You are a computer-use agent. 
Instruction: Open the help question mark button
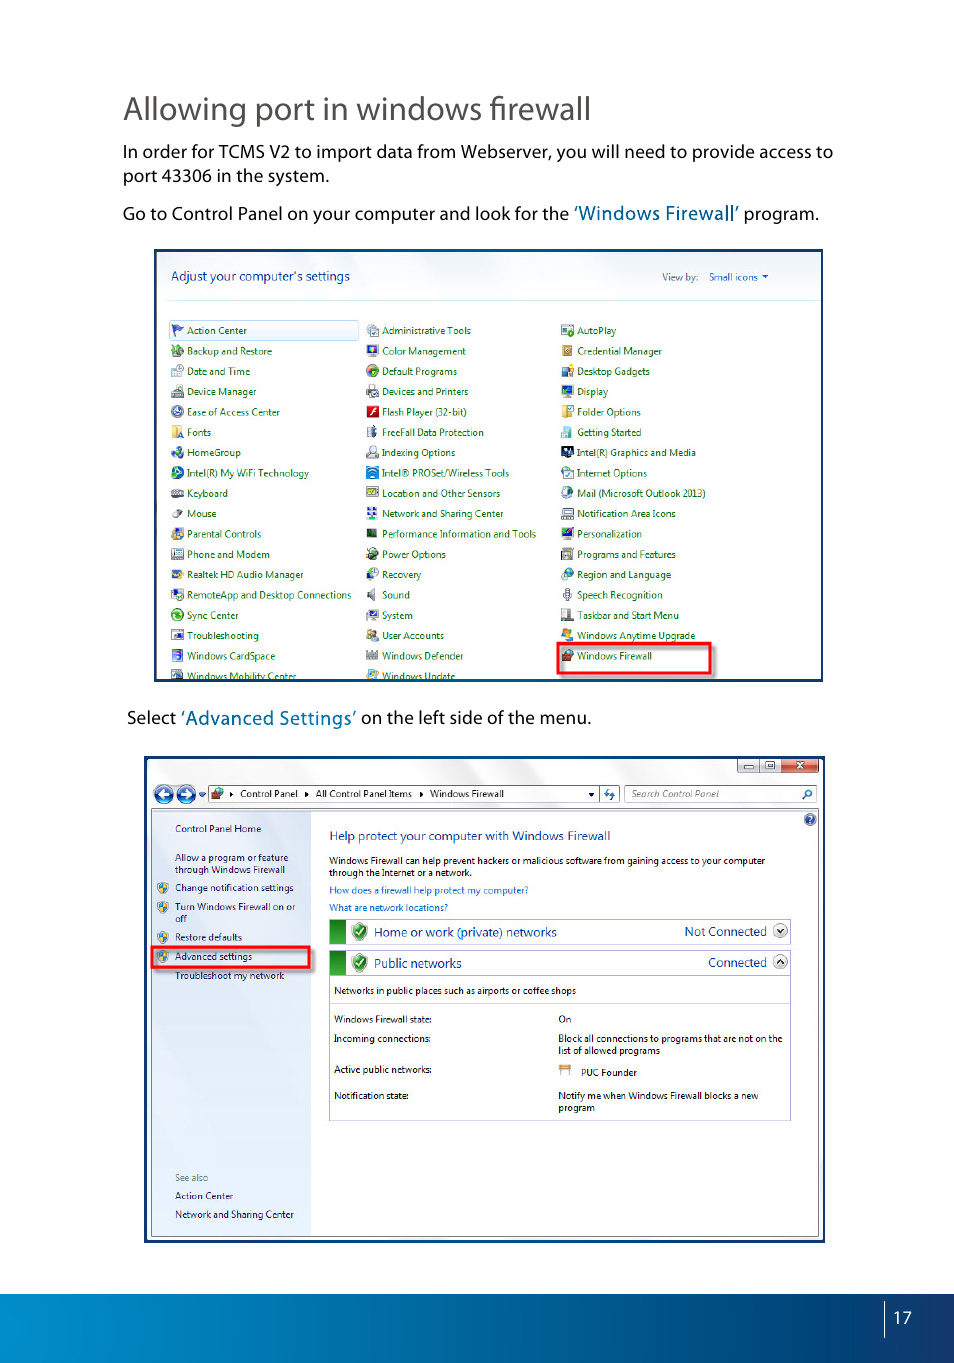pos(810,819)
